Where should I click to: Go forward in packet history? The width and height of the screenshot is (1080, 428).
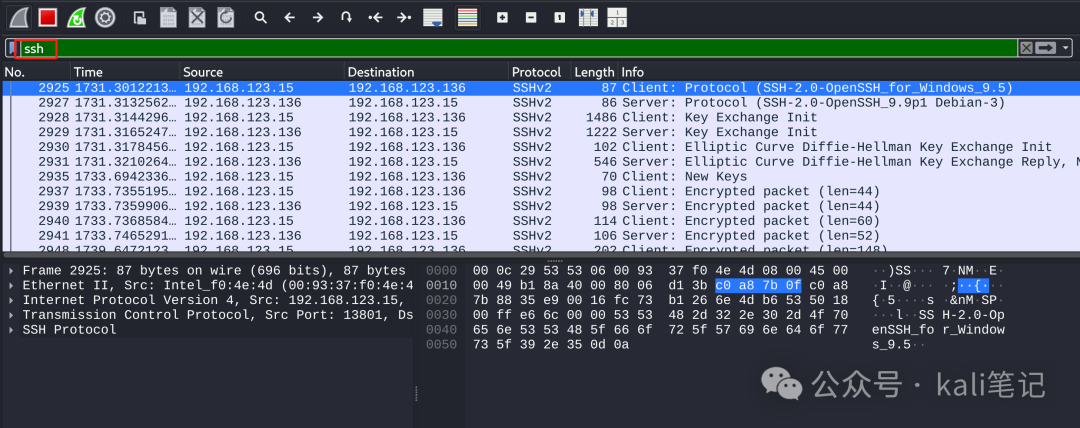click(318, 17)
